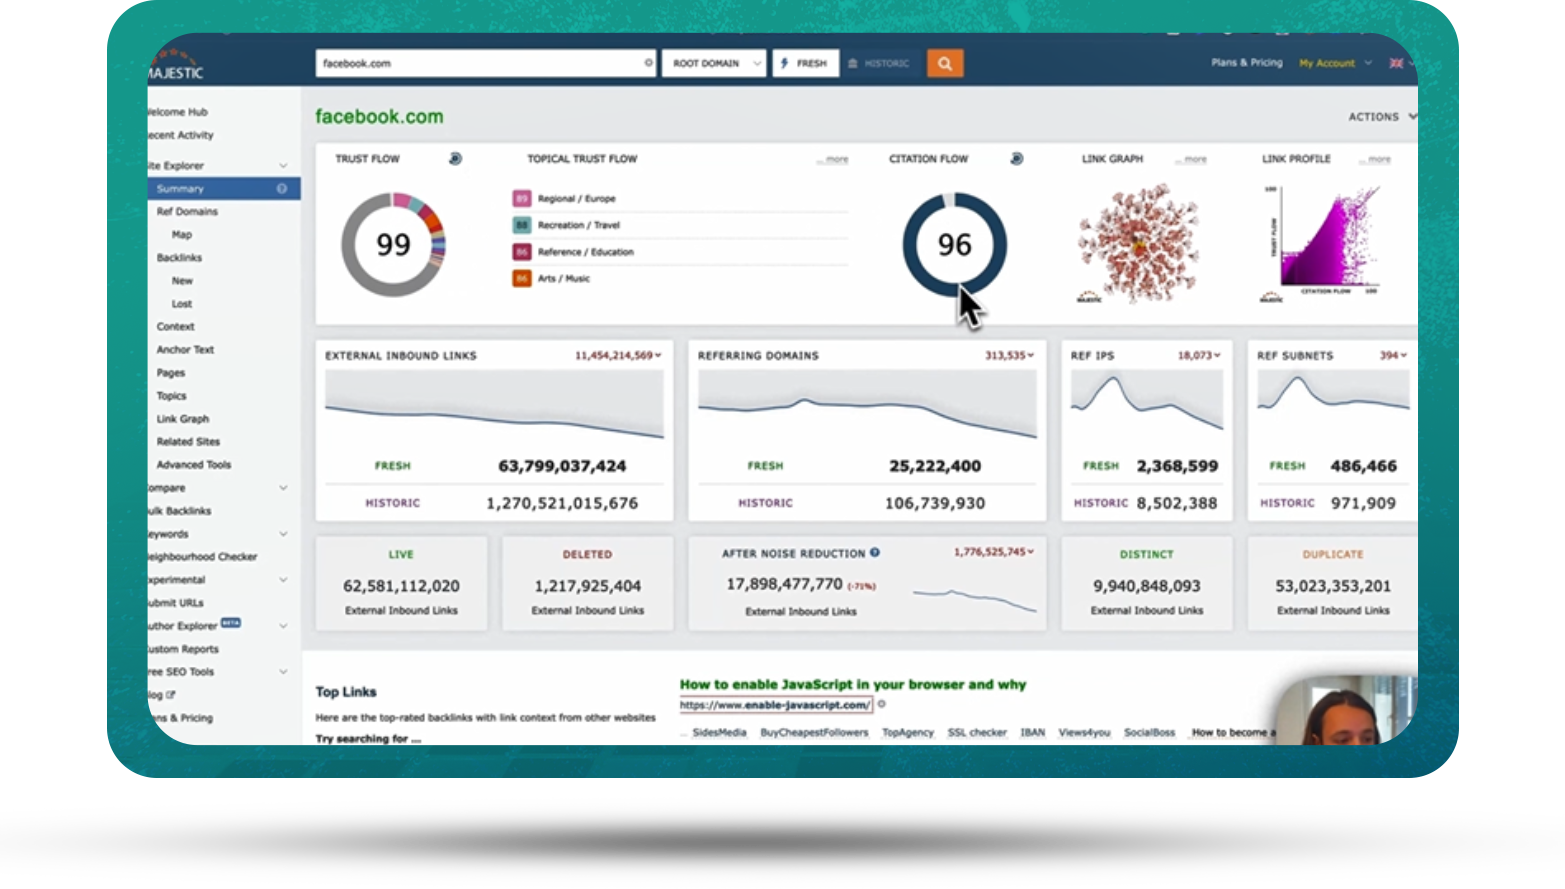This screenshot has width=1565, height=889.
Task: Click the Regional / Europe color swatch
Action: [521, 199]
